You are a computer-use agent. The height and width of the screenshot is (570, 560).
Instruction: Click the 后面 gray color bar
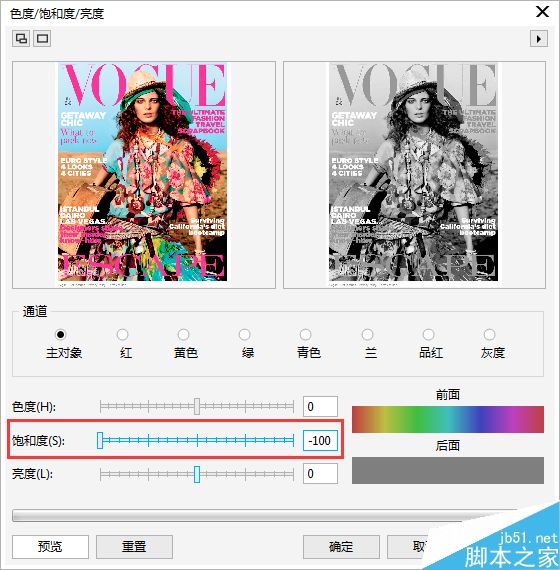click(448, 470)
